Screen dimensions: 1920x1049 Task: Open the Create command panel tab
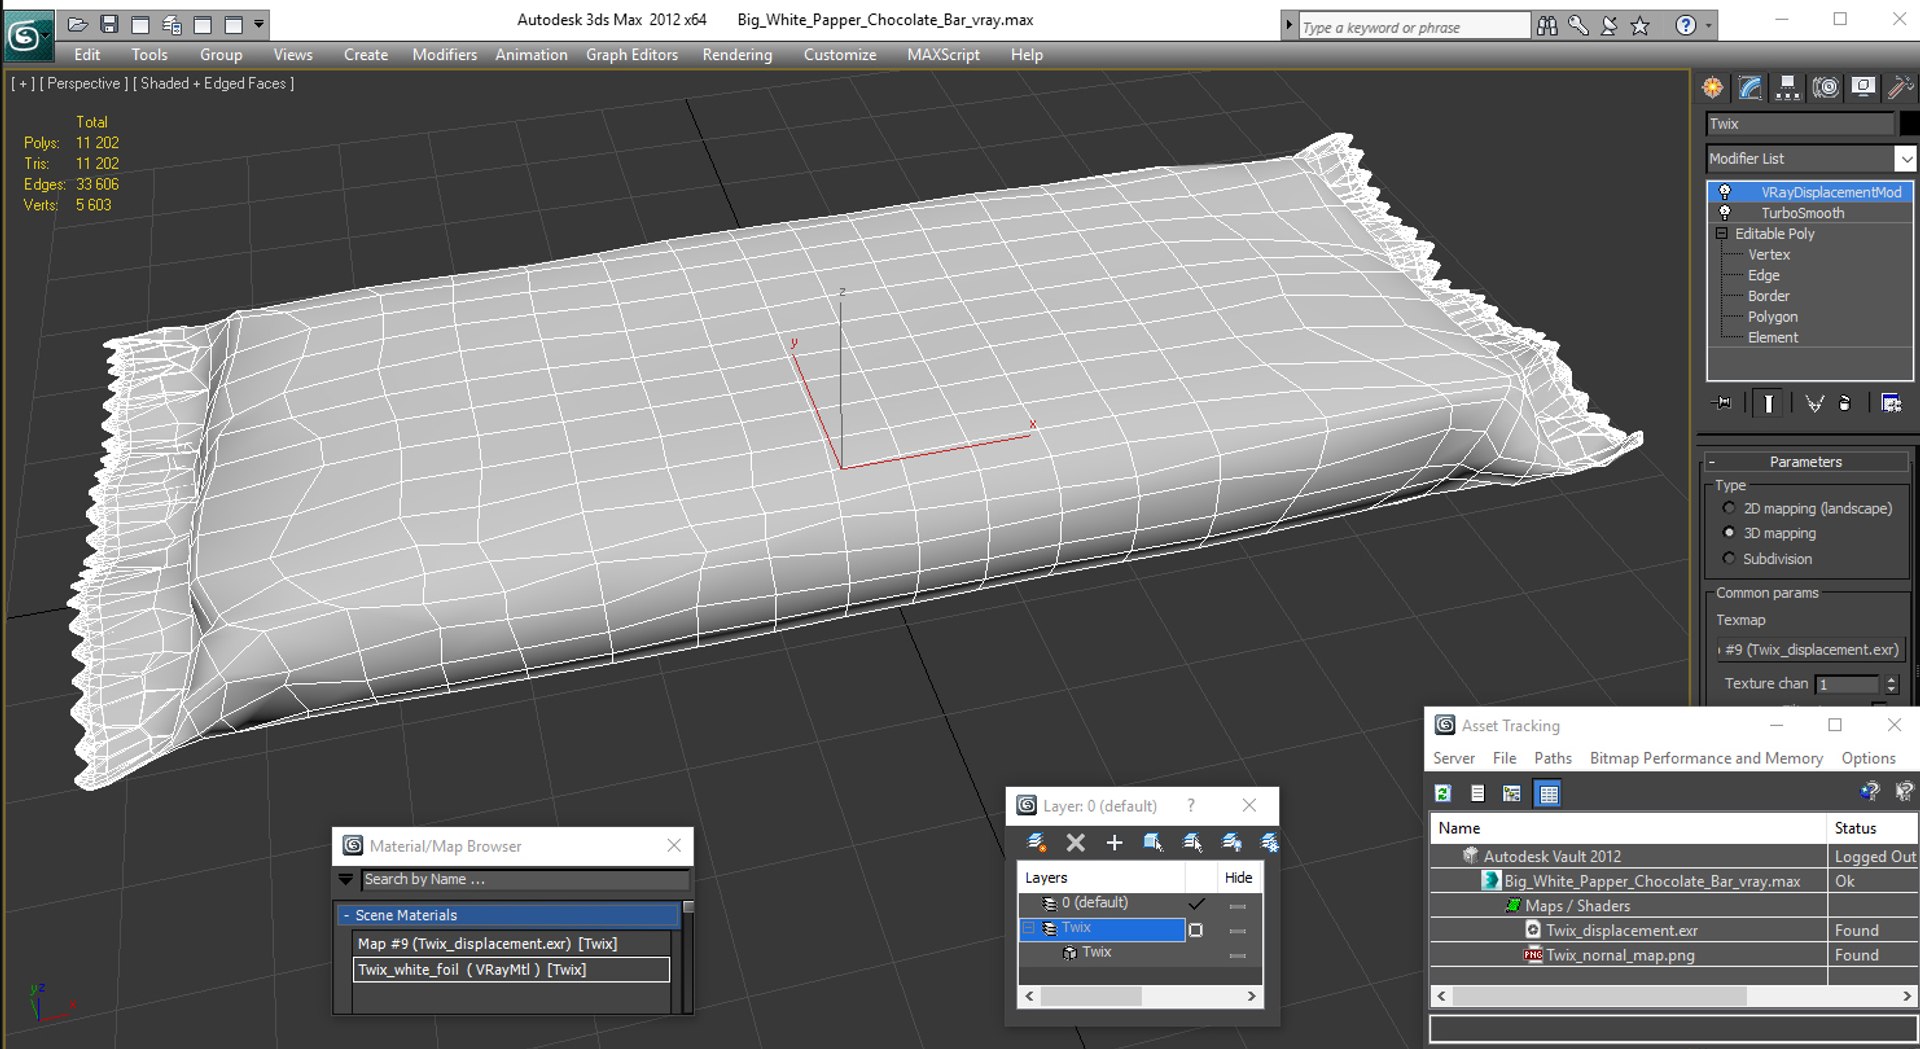tap(1713, 88)
